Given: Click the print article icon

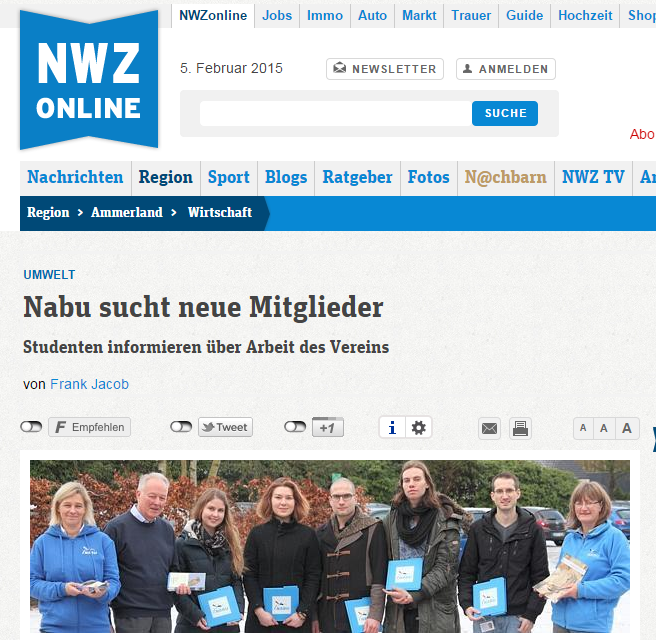Looking at the screenshot, I should coord(520,428).
